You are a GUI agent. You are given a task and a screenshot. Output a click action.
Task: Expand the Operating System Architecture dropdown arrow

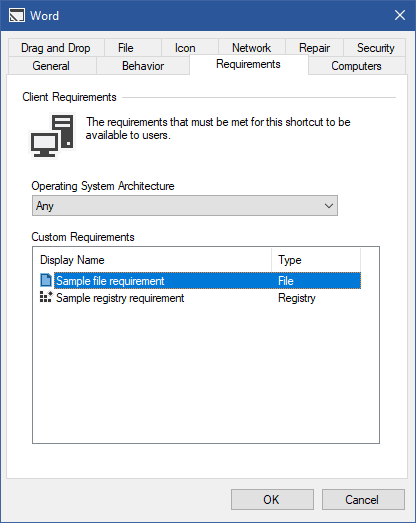pyautogui.click(x=329, y=206)
